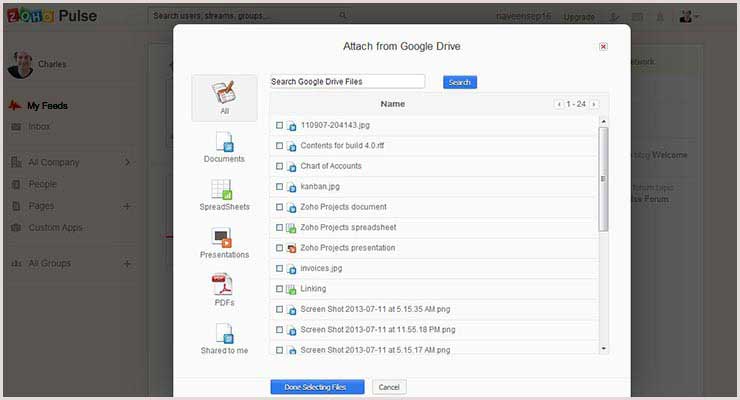
Task: Select the All files category icon
Action: [x=223, y=96]
